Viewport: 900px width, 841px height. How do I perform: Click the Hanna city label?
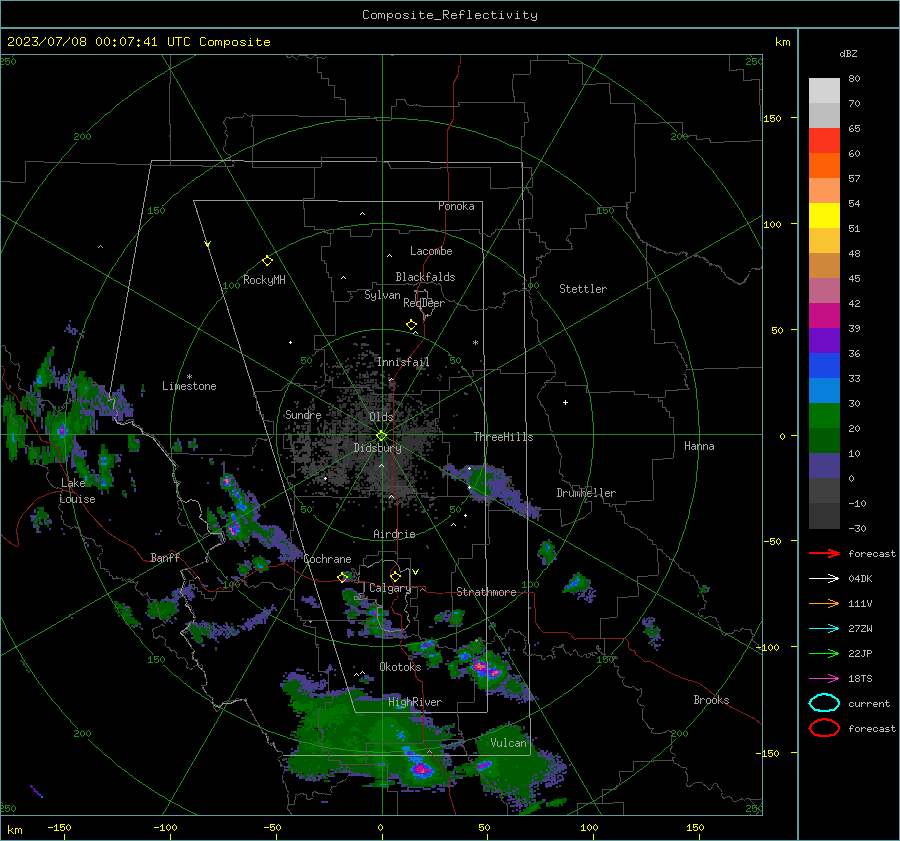699,446
